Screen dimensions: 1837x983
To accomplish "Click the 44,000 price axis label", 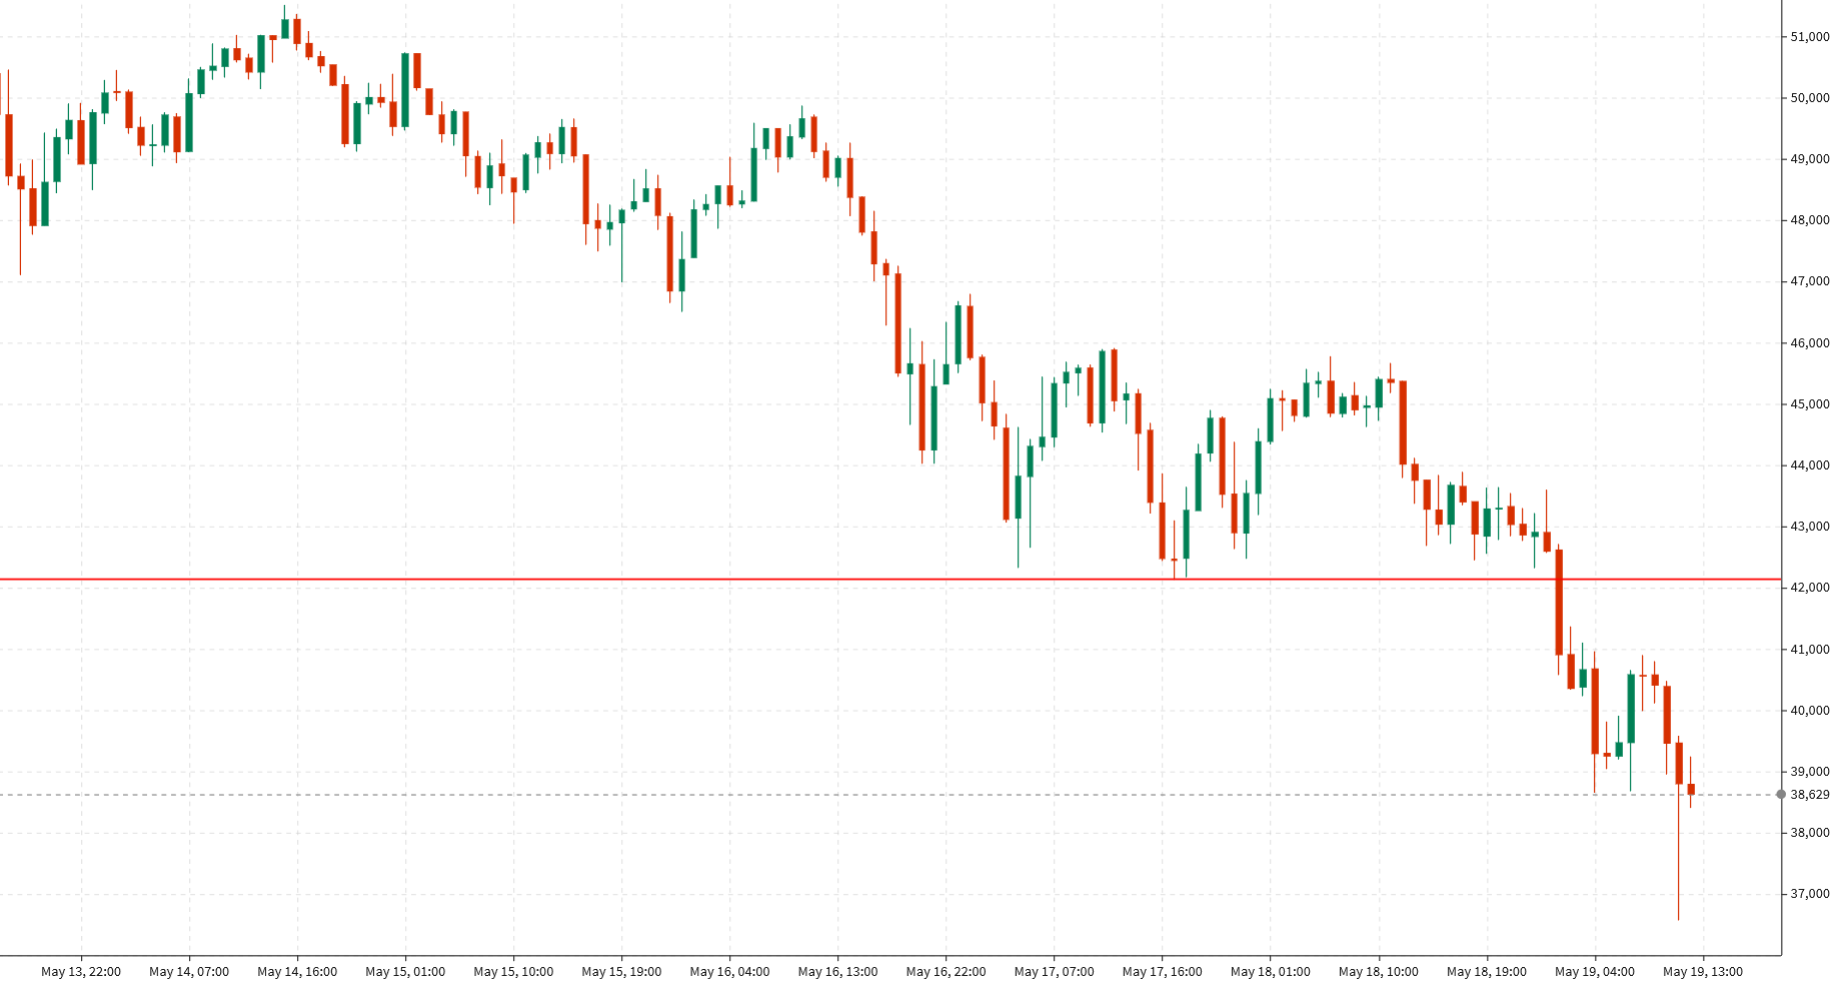I will point(1810,466).
